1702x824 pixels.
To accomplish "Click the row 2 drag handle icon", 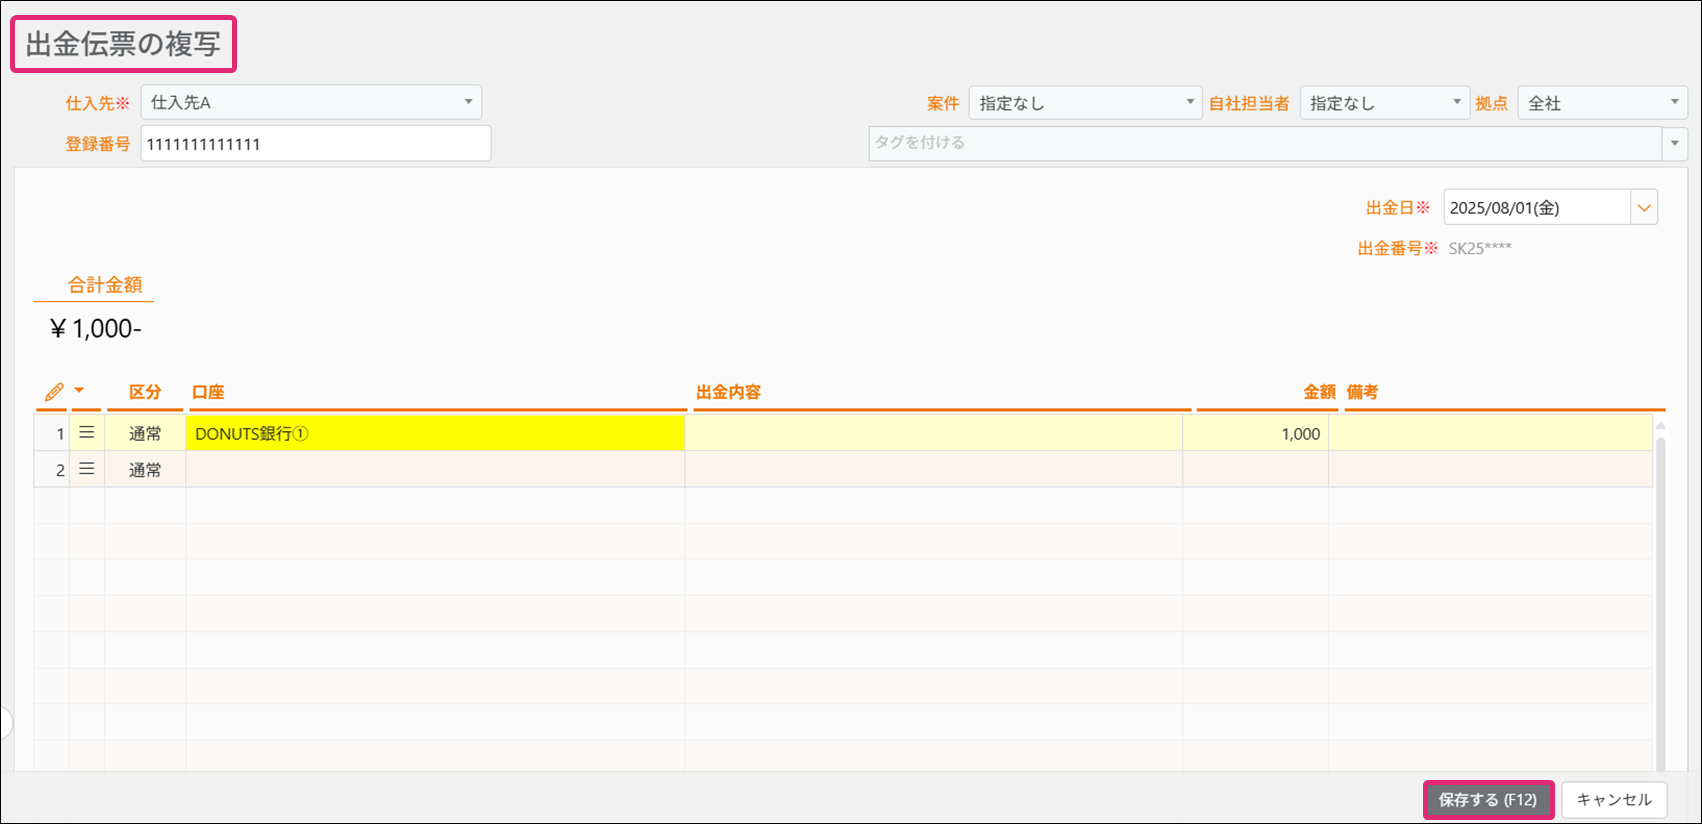I will tap(87, 469).
